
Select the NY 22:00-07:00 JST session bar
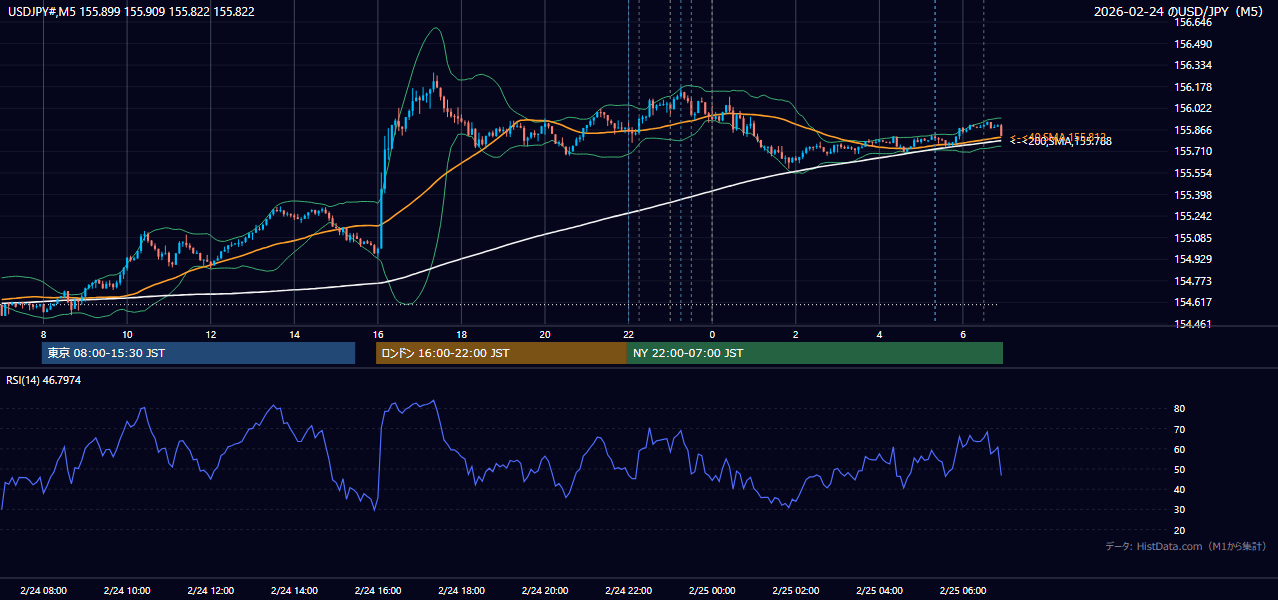[x=815, y=353]
